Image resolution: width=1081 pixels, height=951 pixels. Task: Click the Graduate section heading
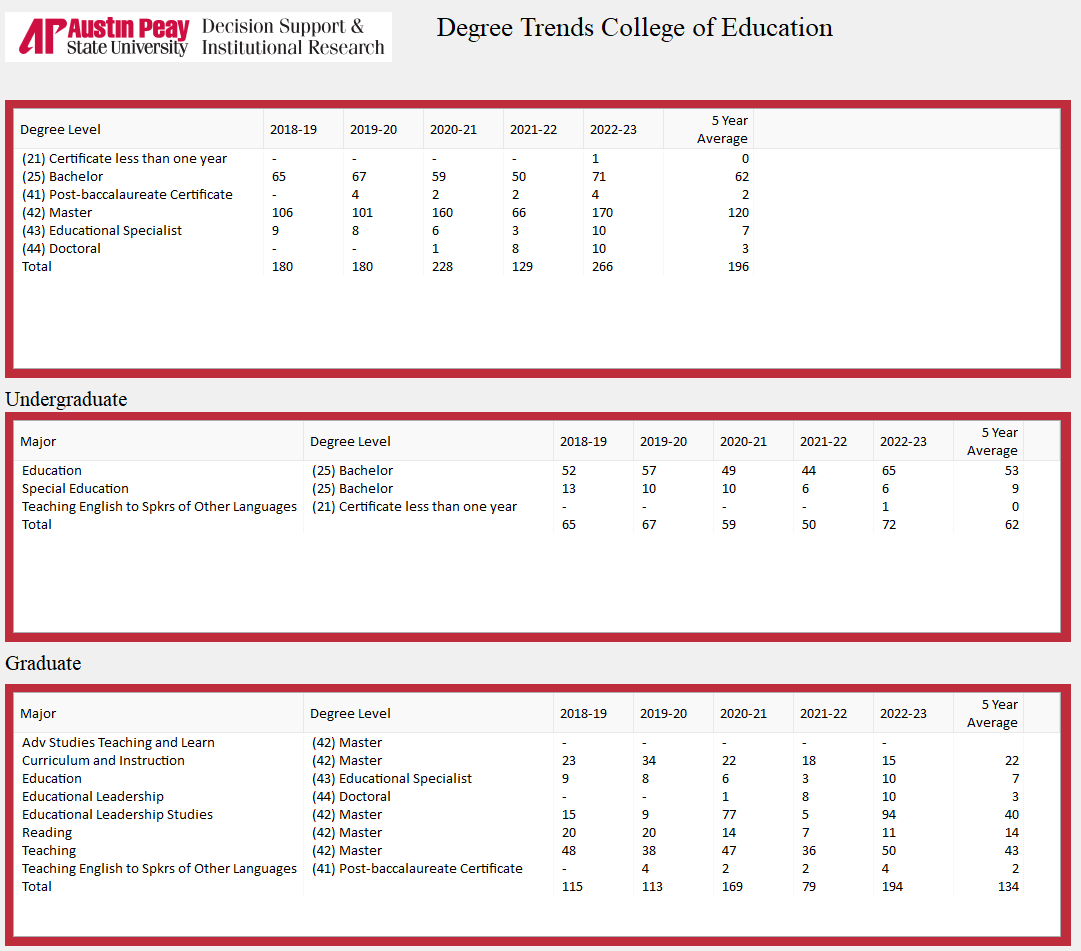pos(43,664)
